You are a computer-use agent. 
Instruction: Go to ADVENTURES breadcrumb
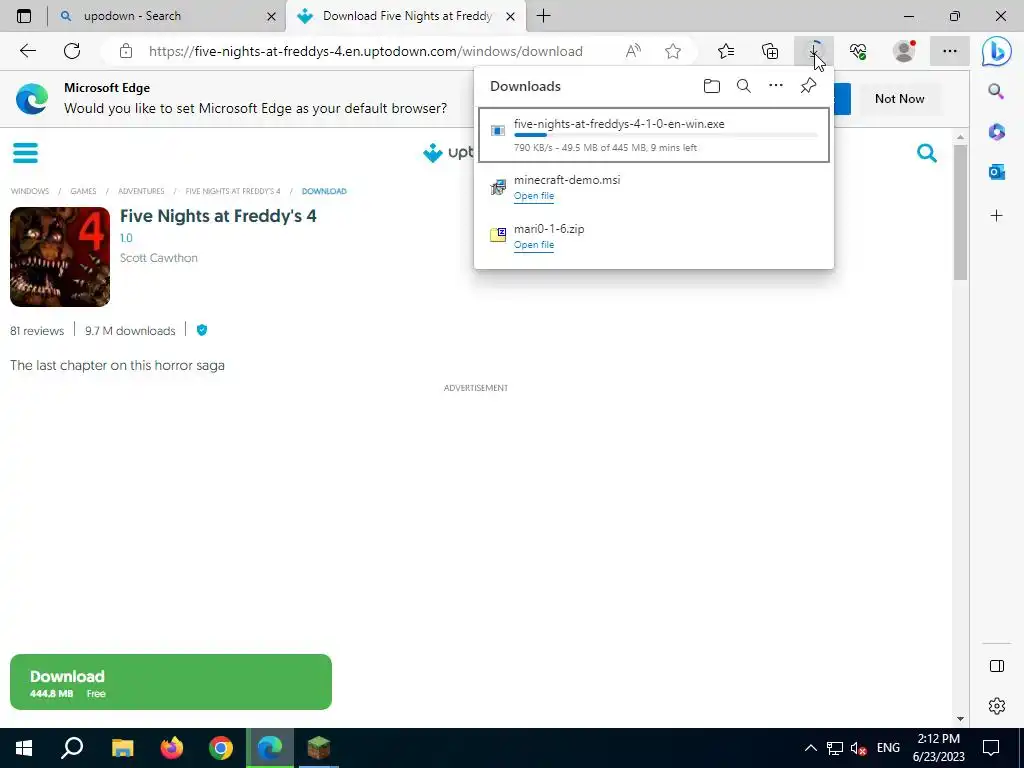click(x=141, y=191)
